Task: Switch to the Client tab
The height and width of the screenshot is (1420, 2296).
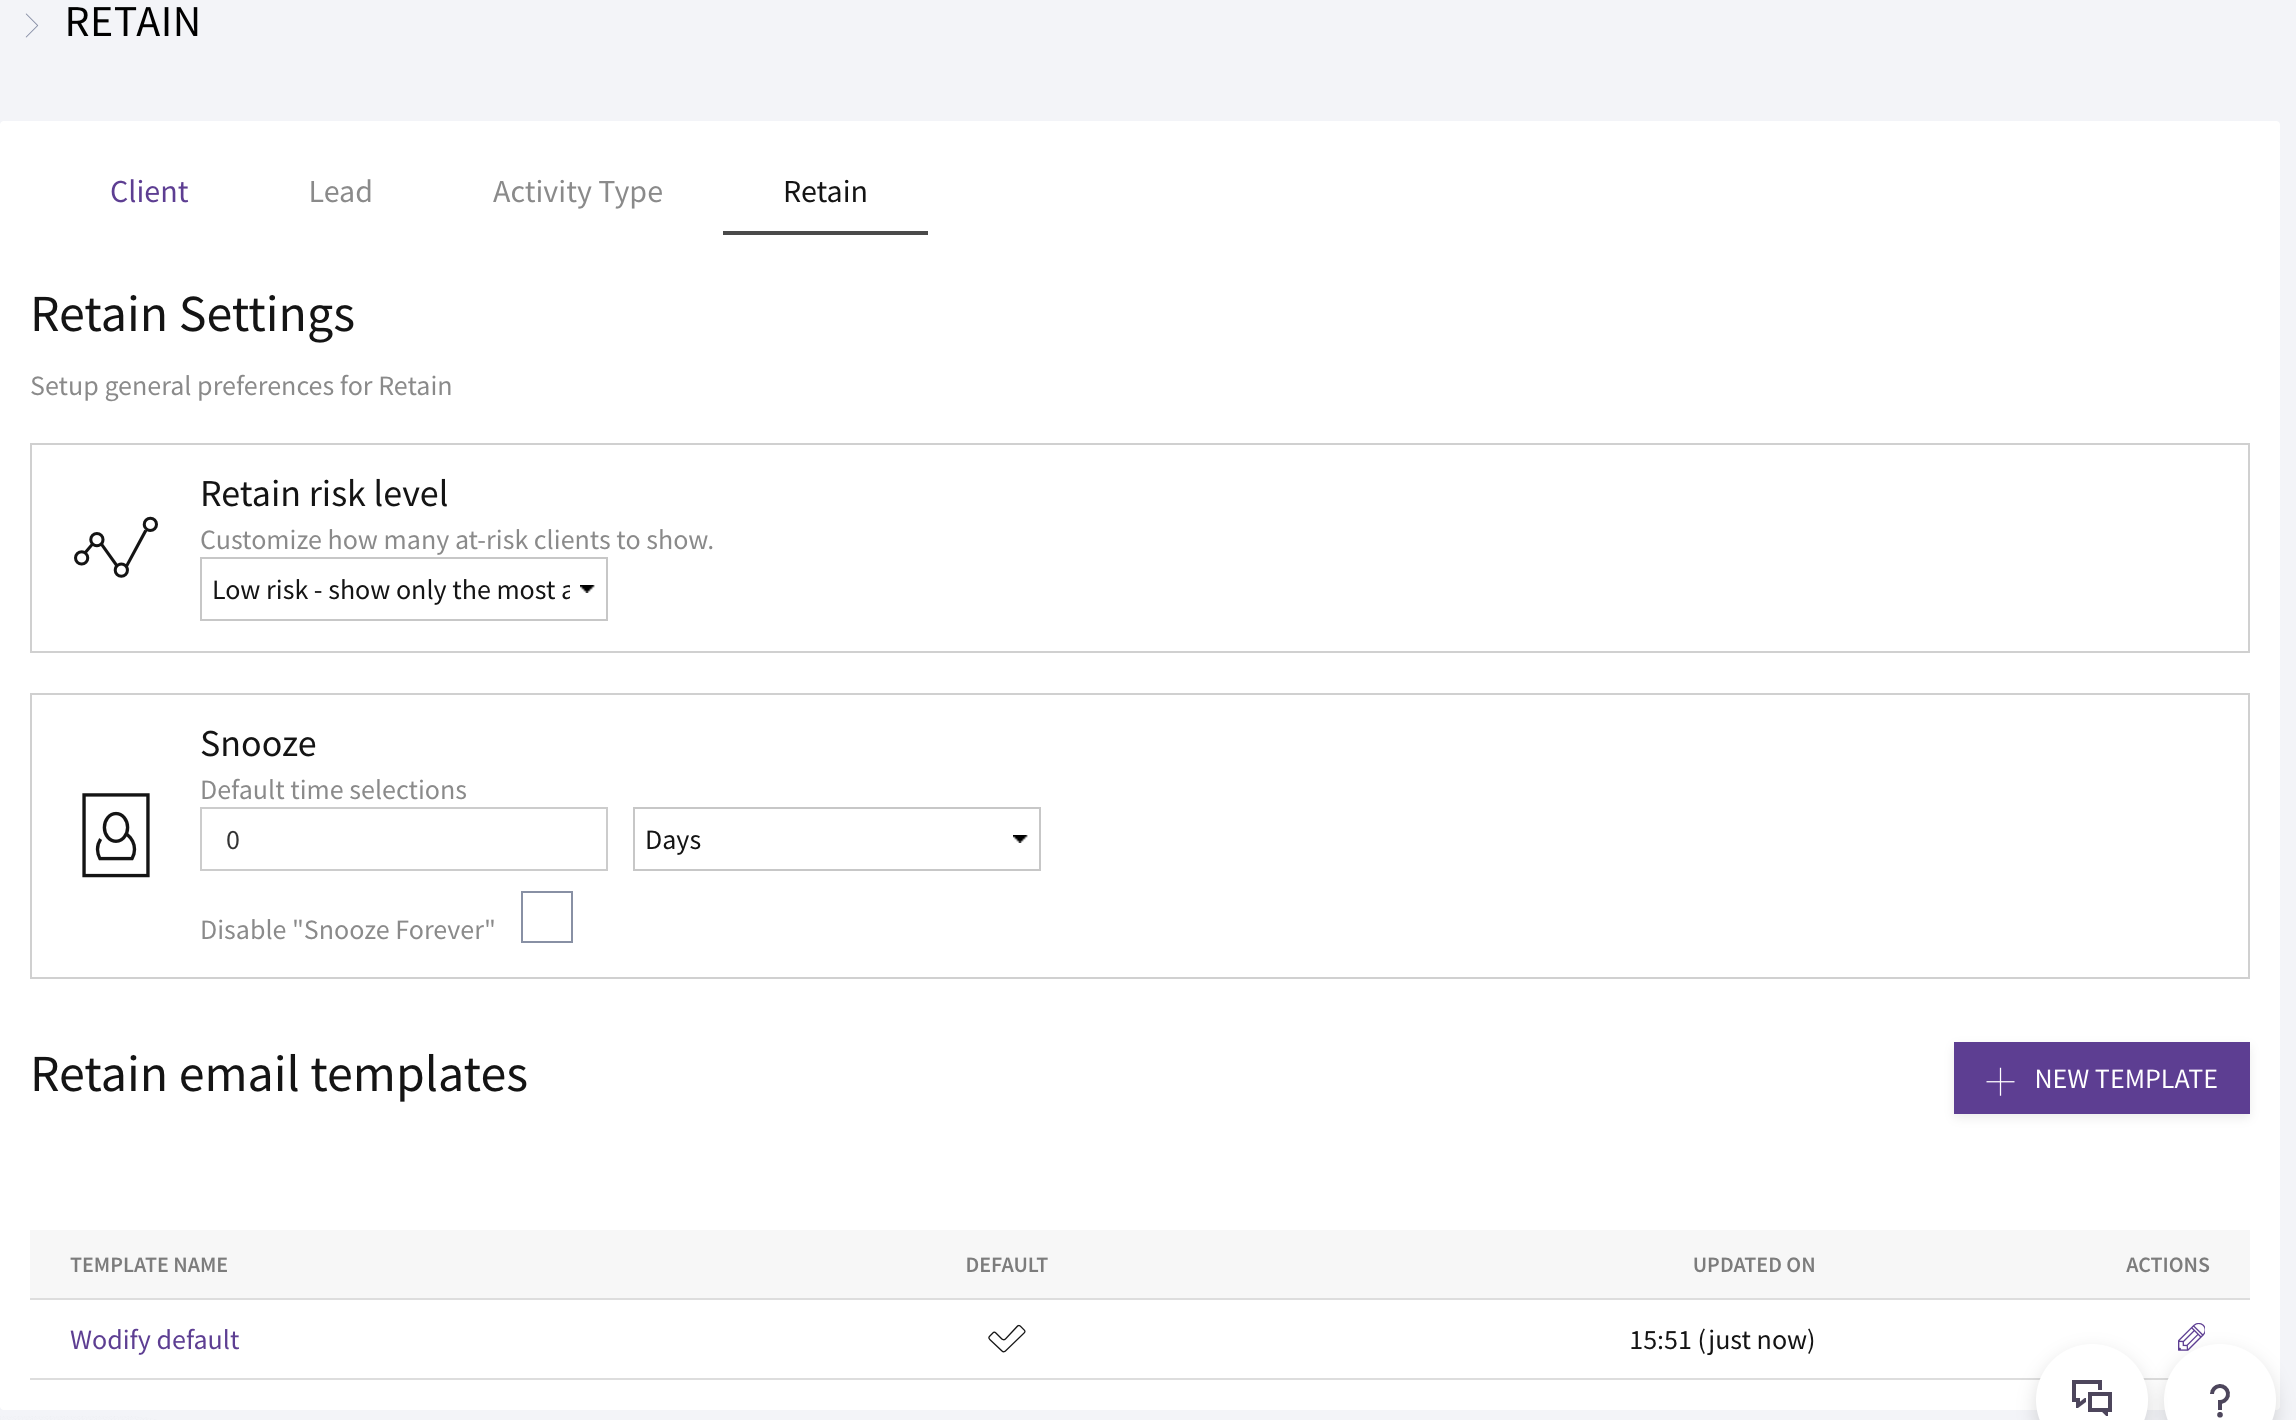Action: 149,191
